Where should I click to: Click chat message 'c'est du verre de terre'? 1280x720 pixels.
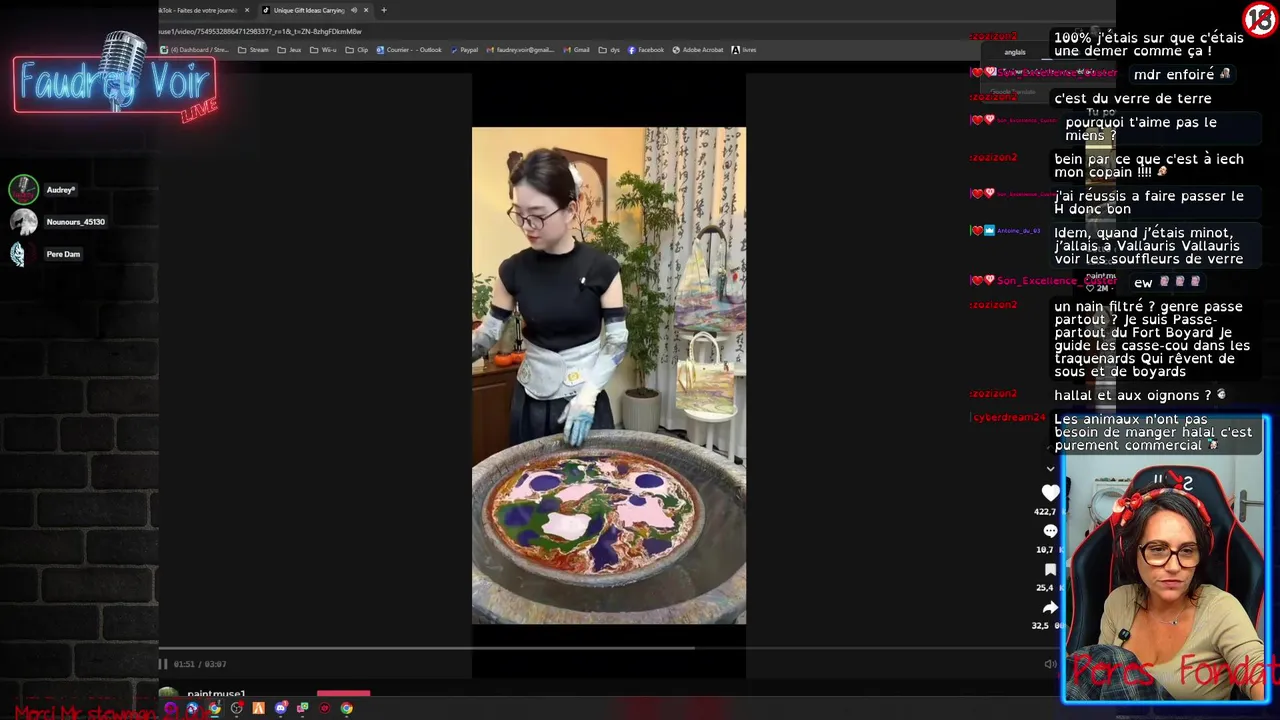click(1132, 98)
